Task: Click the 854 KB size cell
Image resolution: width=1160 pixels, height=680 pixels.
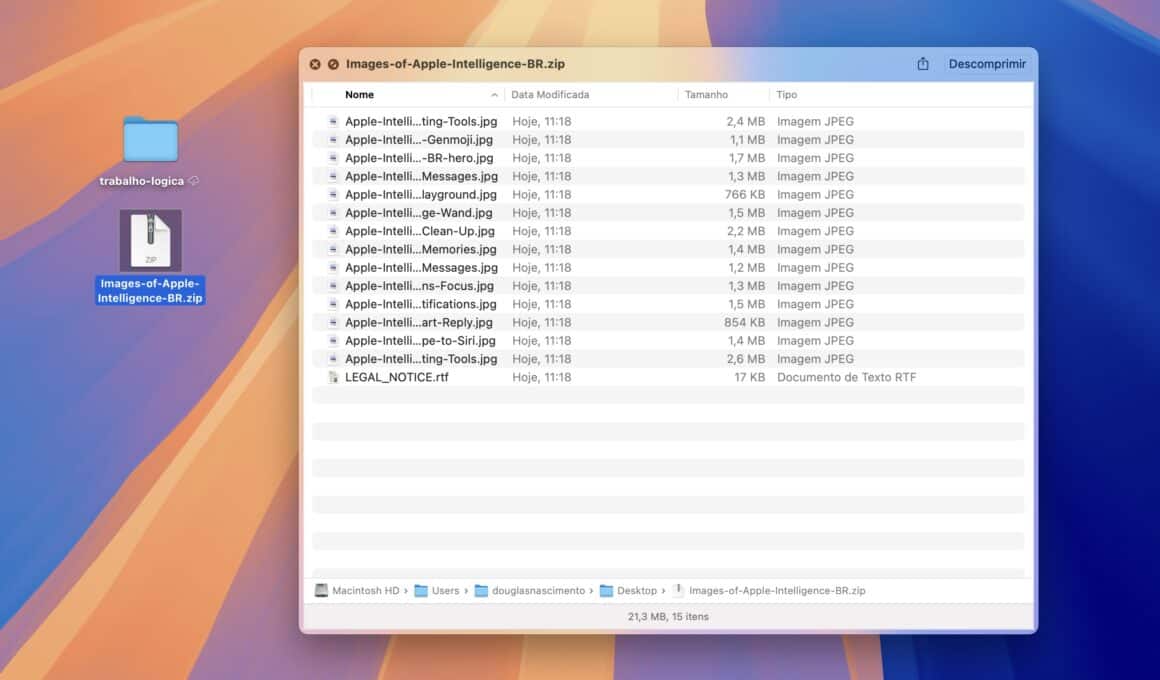Action: coord(745,323)
